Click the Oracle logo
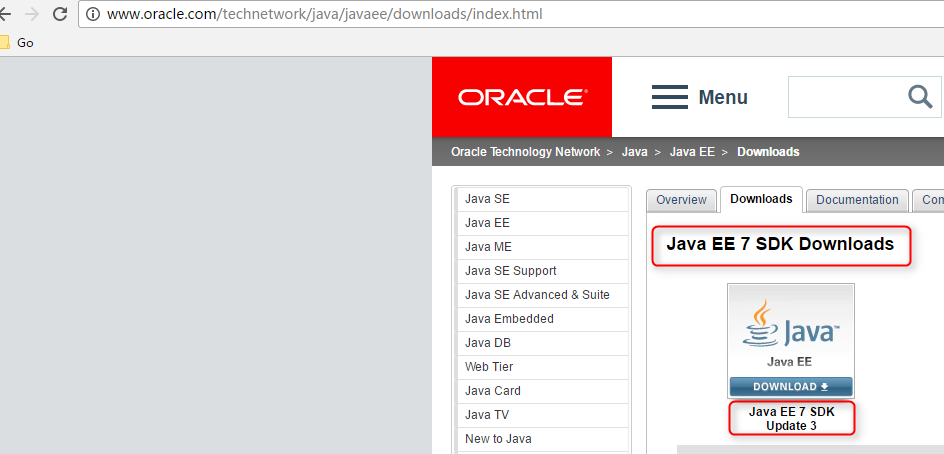This screenshot has width=944, height=454. pyautogui.click(x=521, y=97)
